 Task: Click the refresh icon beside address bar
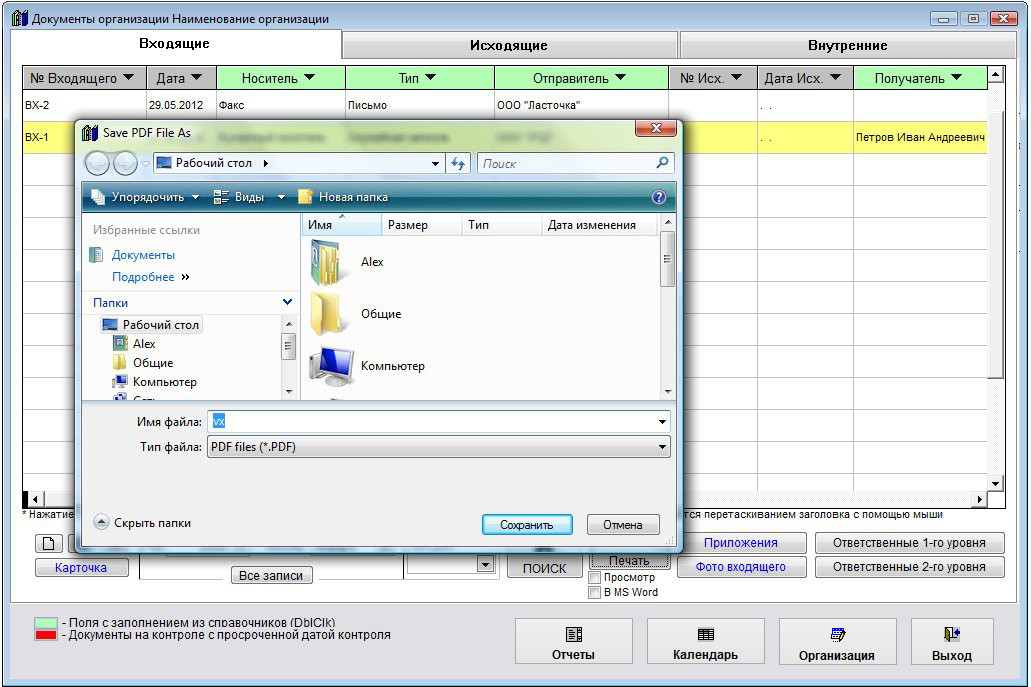pyautogui.click(x=460, y=163)
